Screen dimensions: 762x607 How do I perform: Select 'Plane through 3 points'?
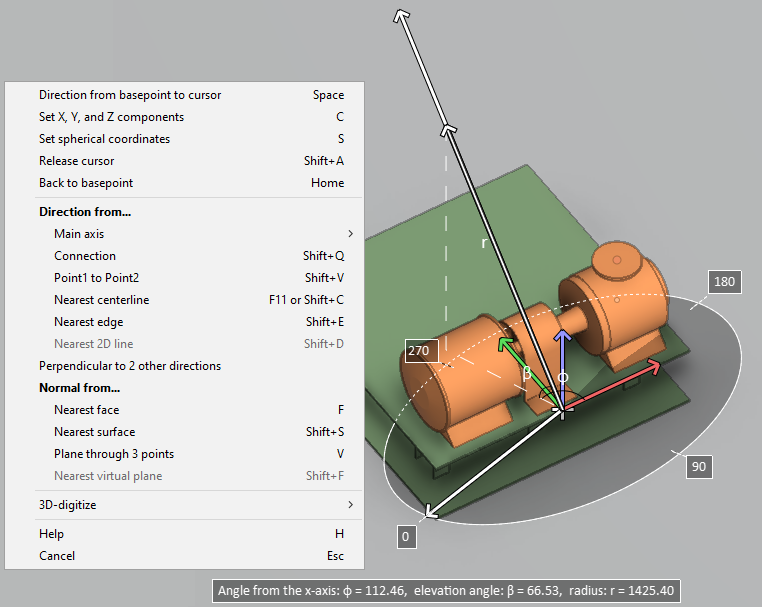click(114, 454)
